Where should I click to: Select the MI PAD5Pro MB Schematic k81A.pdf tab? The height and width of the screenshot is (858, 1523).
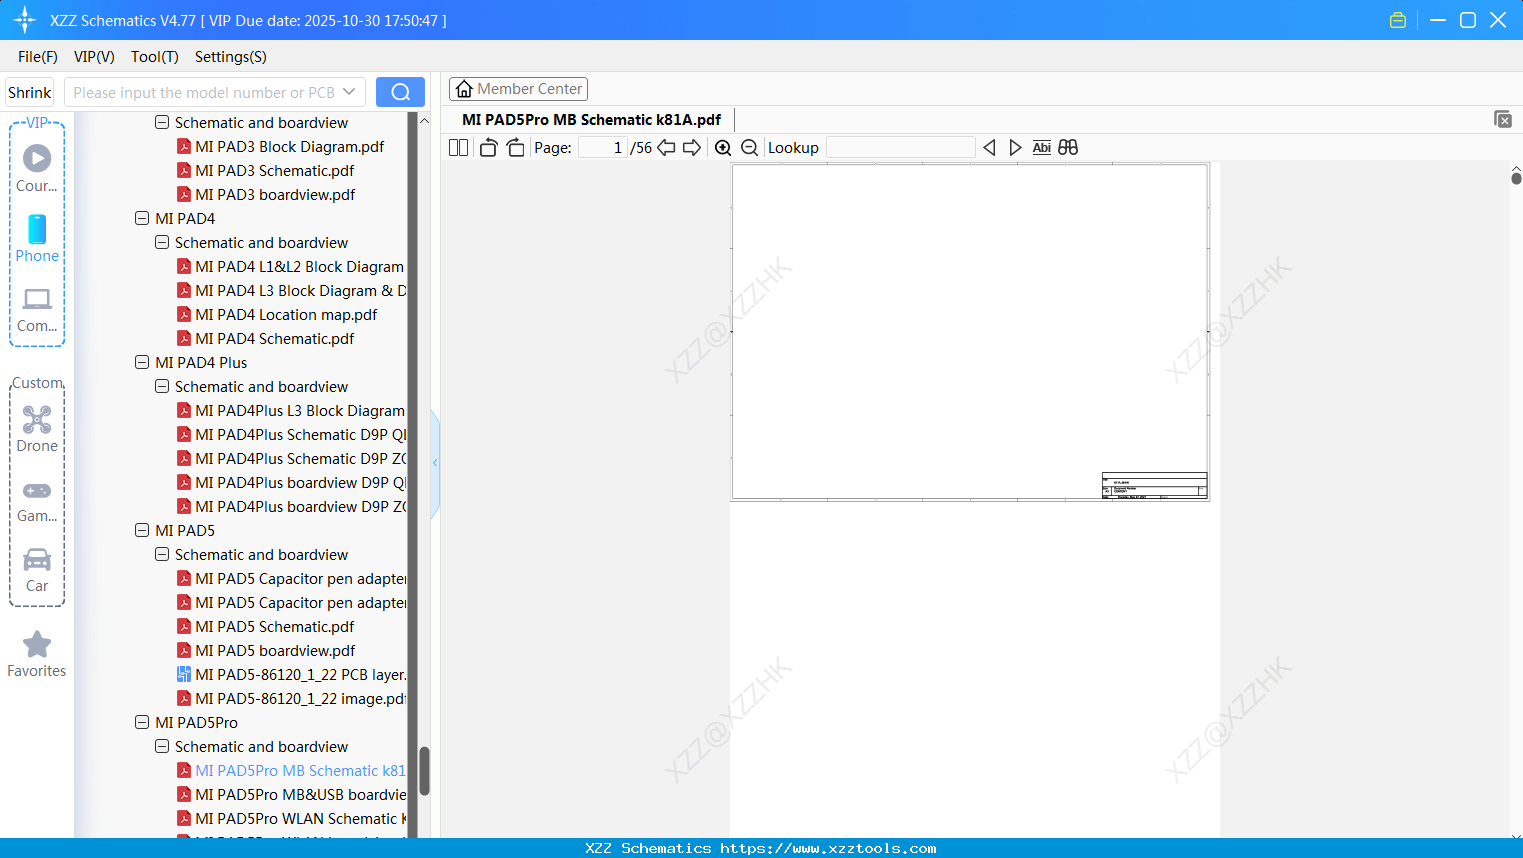click(x=591, y=120)
